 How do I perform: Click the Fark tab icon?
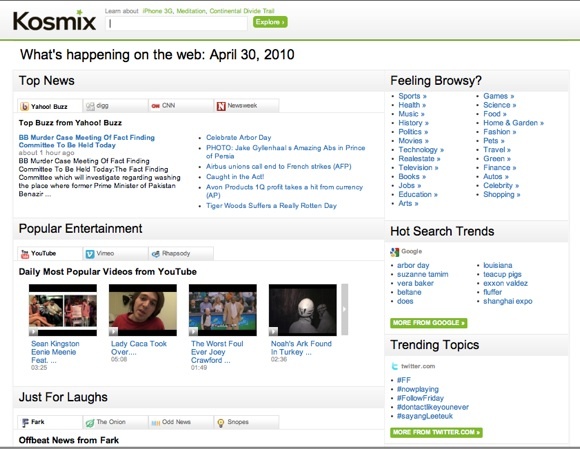click(25, 422)
